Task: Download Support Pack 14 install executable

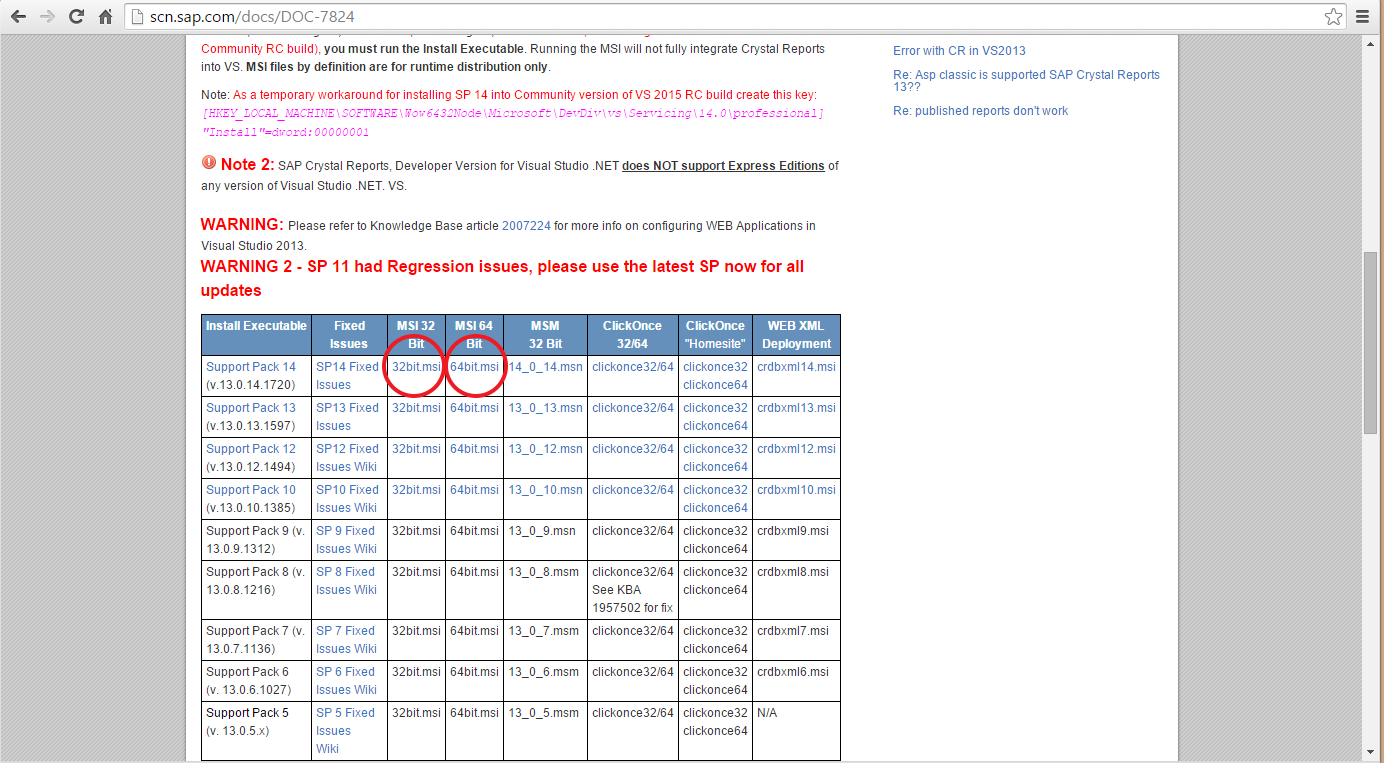Action: pyautogui.click(x=251, y=367)
